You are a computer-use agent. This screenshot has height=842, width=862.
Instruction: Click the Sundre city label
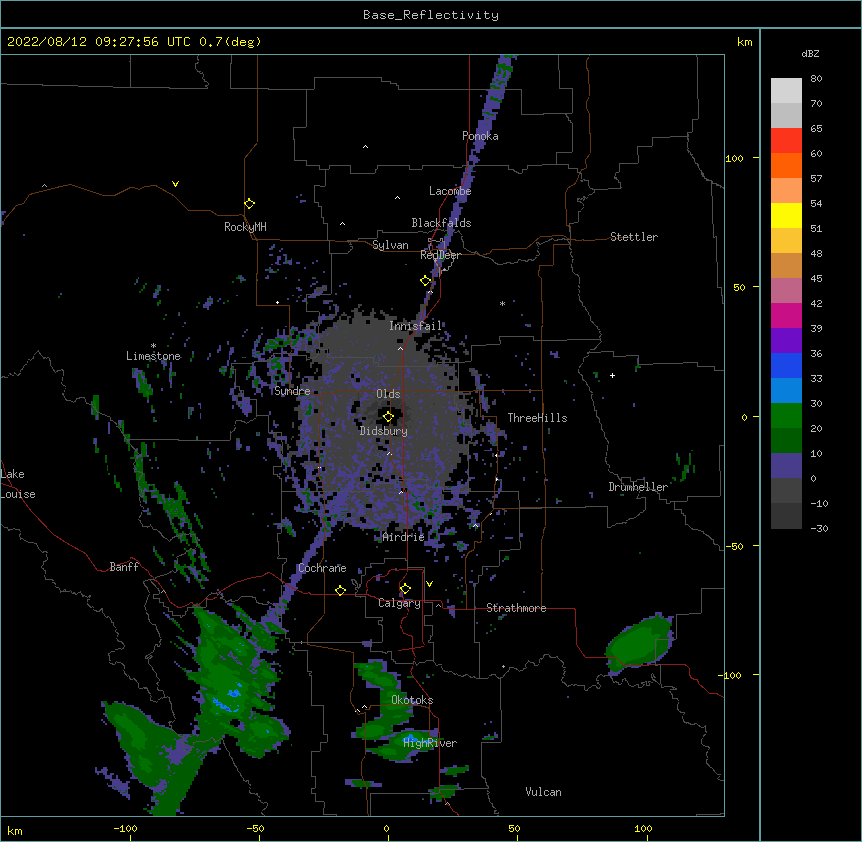[292, 391]
